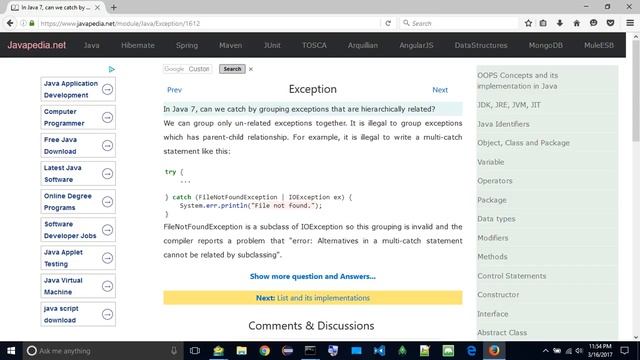Open the JUnit nav menu item
Screen dimensions: 640x360
(x=272, y=45)
